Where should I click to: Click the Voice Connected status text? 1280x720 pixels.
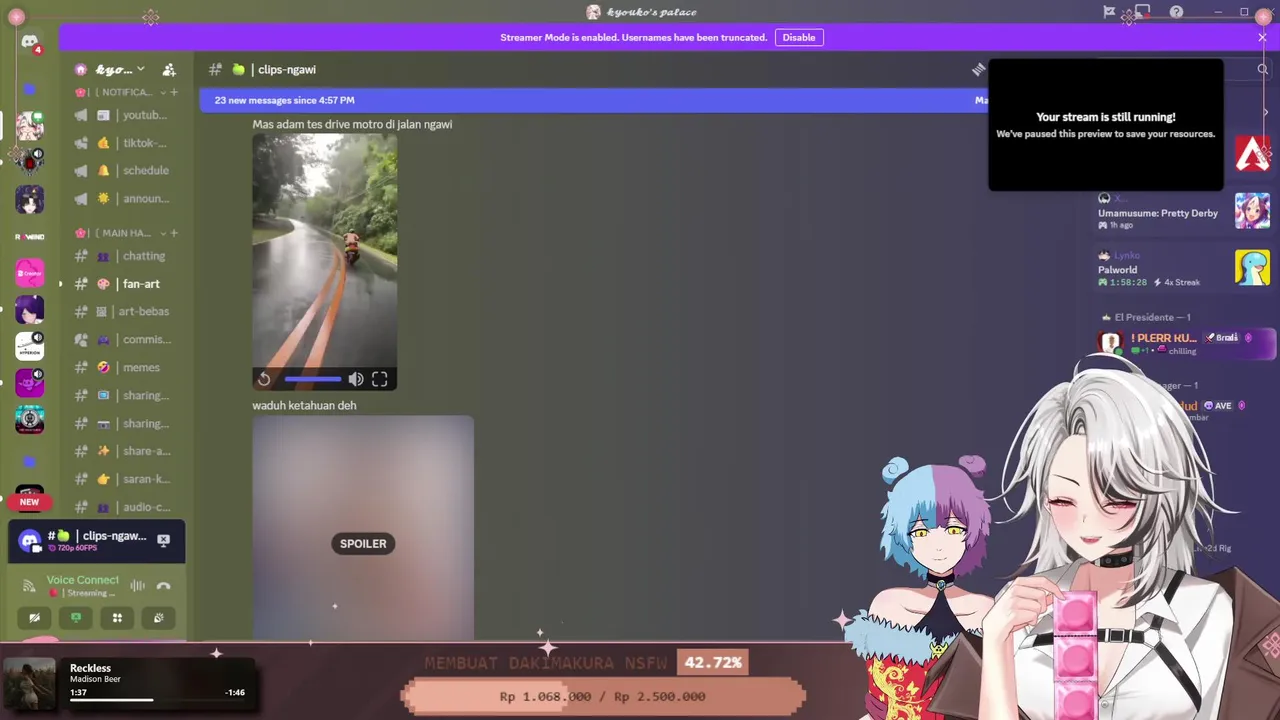click(82, 580)
